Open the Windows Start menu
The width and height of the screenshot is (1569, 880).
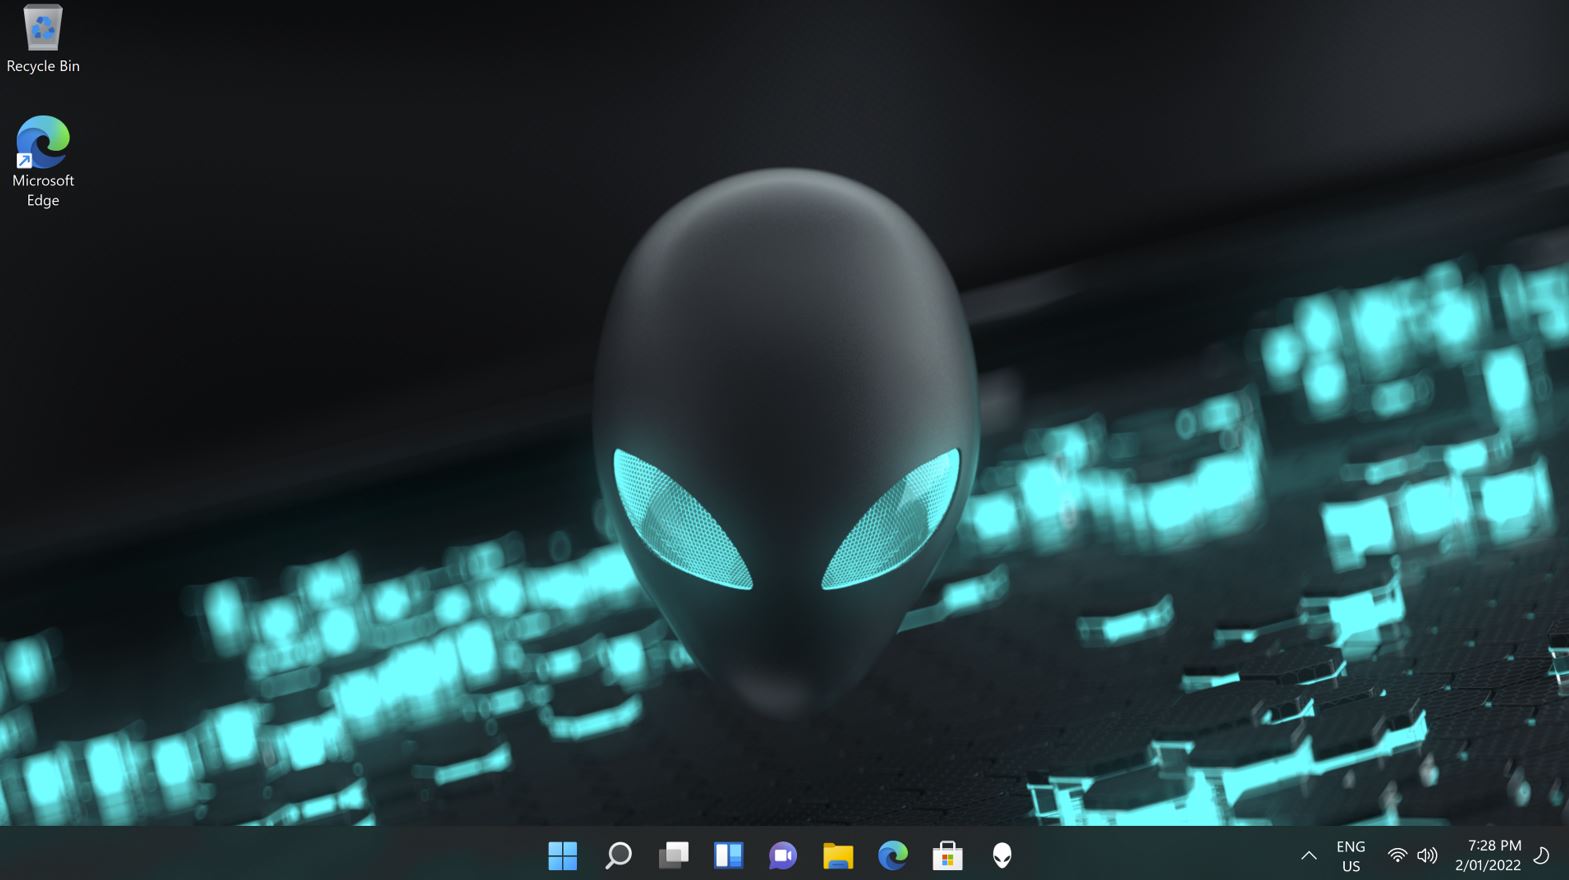point(563,855)
